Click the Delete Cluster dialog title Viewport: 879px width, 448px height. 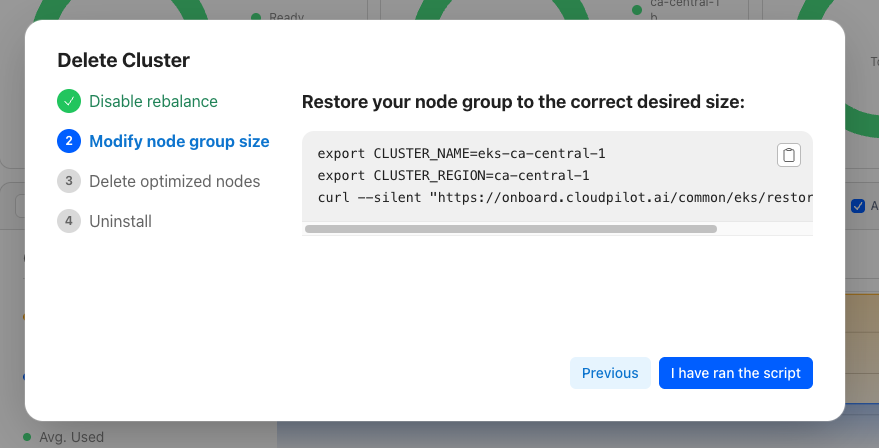pos(123,60)
